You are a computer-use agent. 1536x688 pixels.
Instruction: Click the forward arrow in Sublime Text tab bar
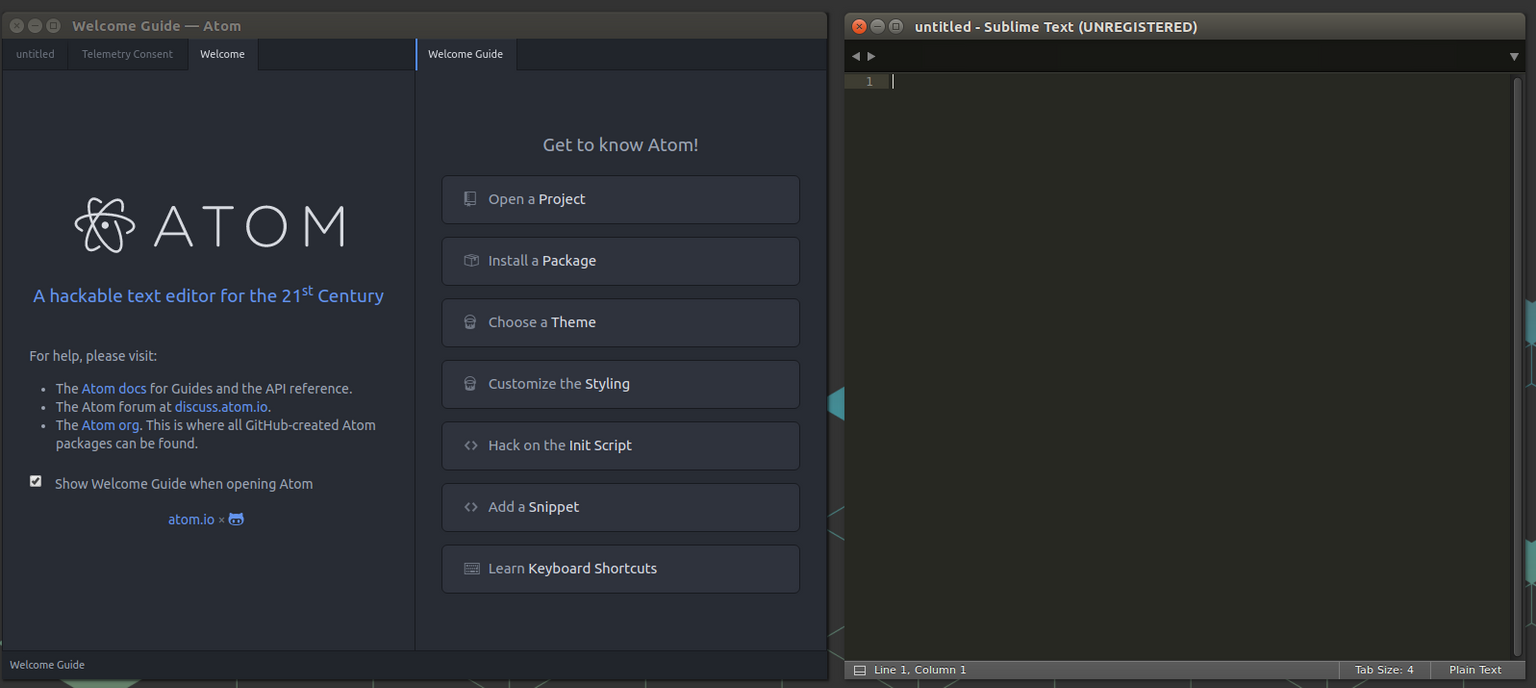(x=872, y=56)
